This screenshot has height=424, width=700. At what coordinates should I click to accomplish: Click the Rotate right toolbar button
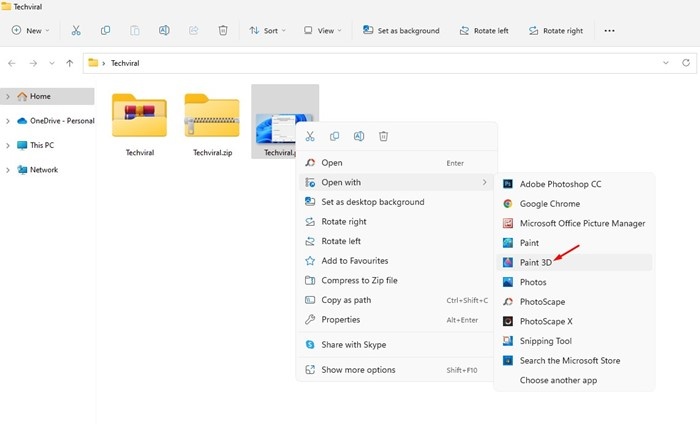coord(556,30)
